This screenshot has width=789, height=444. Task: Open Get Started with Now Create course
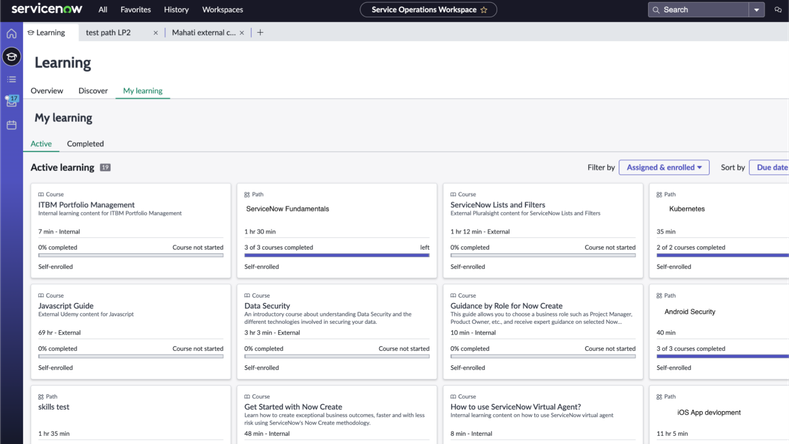(293, 407)
